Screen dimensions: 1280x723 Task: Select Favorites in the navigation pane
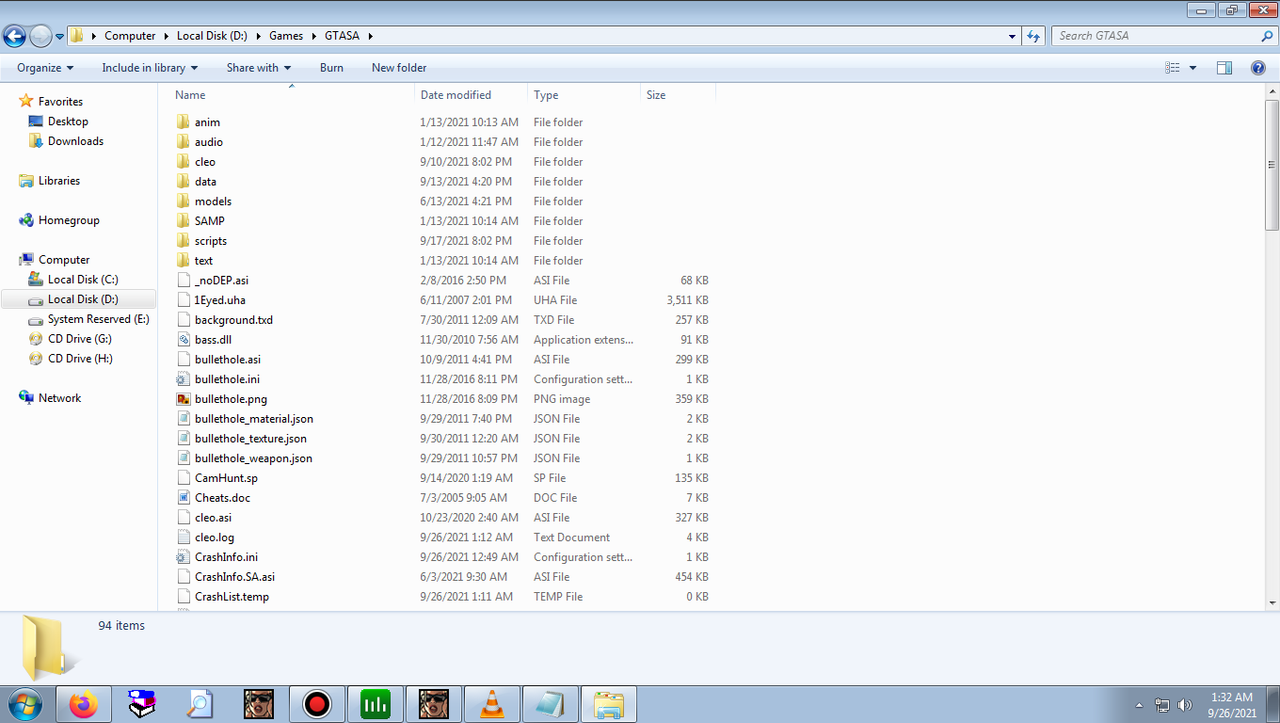pos(60,102)
